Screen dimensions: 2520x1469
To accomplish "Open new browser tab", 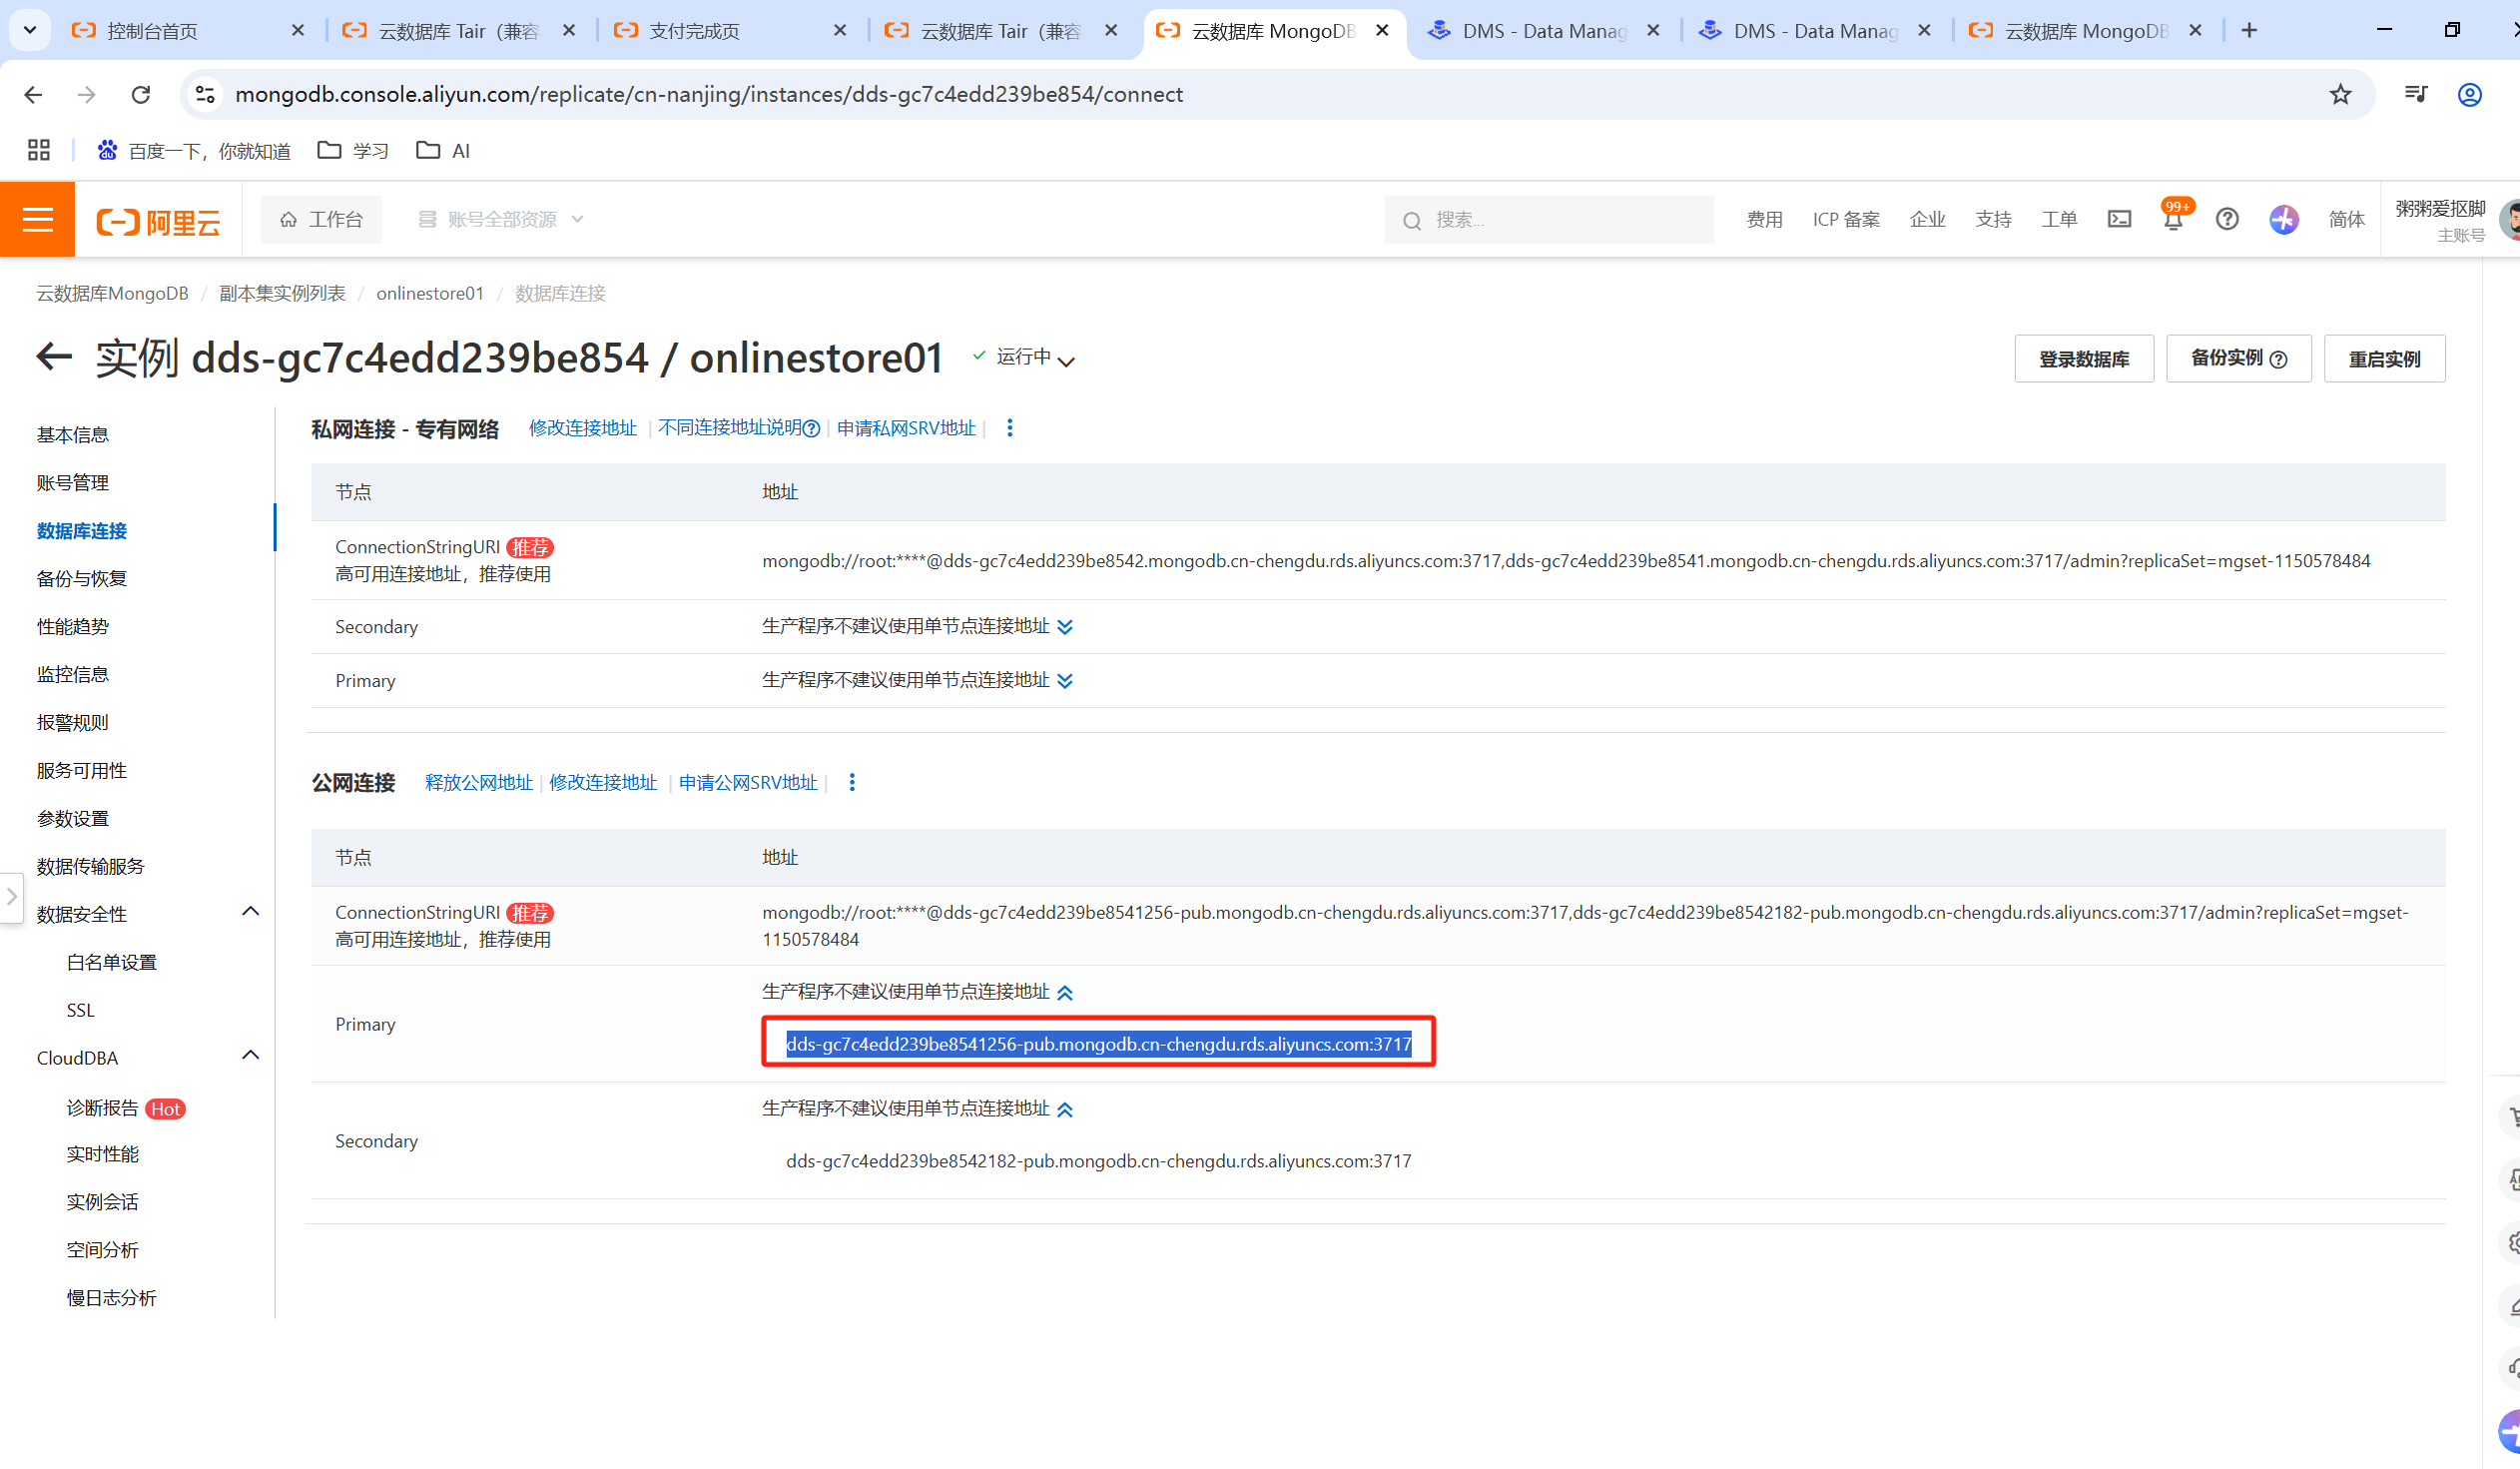I will [x=2249, y=30].
